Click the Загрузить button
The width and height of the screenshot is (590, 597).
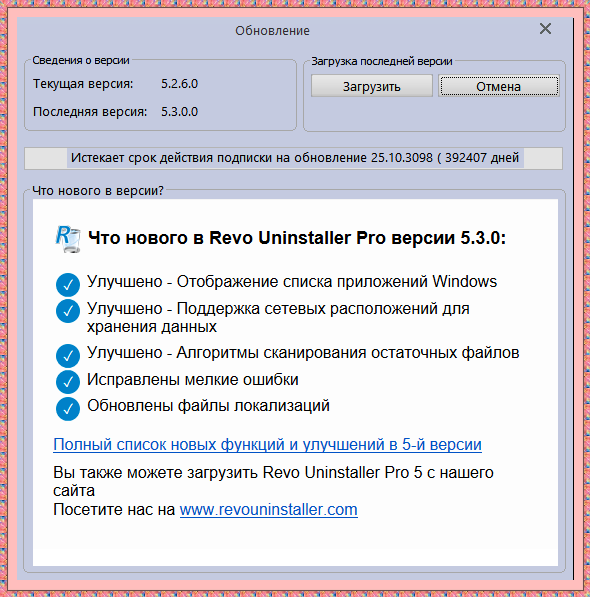[x=372, y=86]
